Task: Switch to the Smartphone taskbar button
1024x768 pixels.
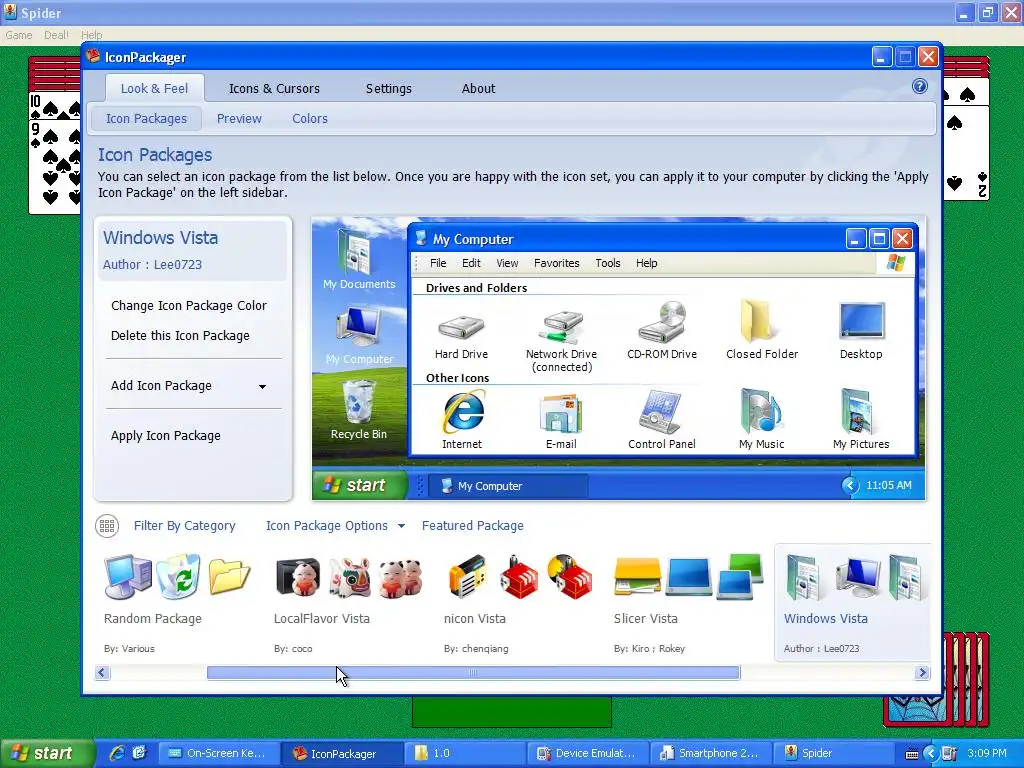Action: (711, 753)
